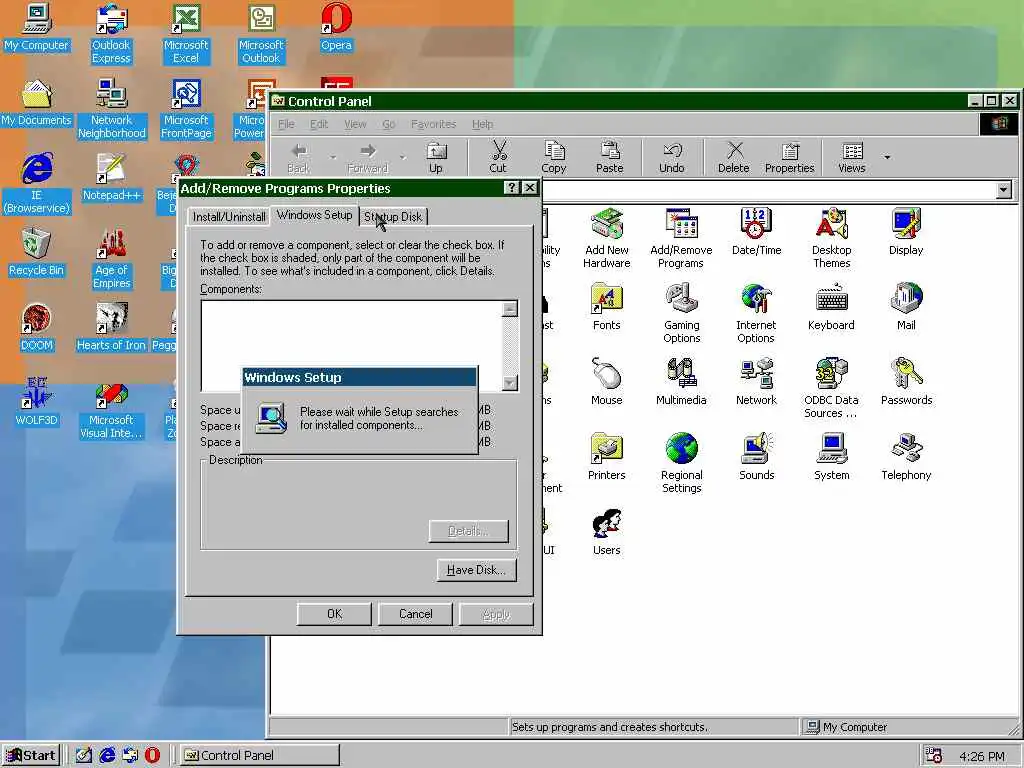The width and height of the screenshot is (1024, 768).
Task: Open the Sounds icon
Action: (x=756, y=457)
